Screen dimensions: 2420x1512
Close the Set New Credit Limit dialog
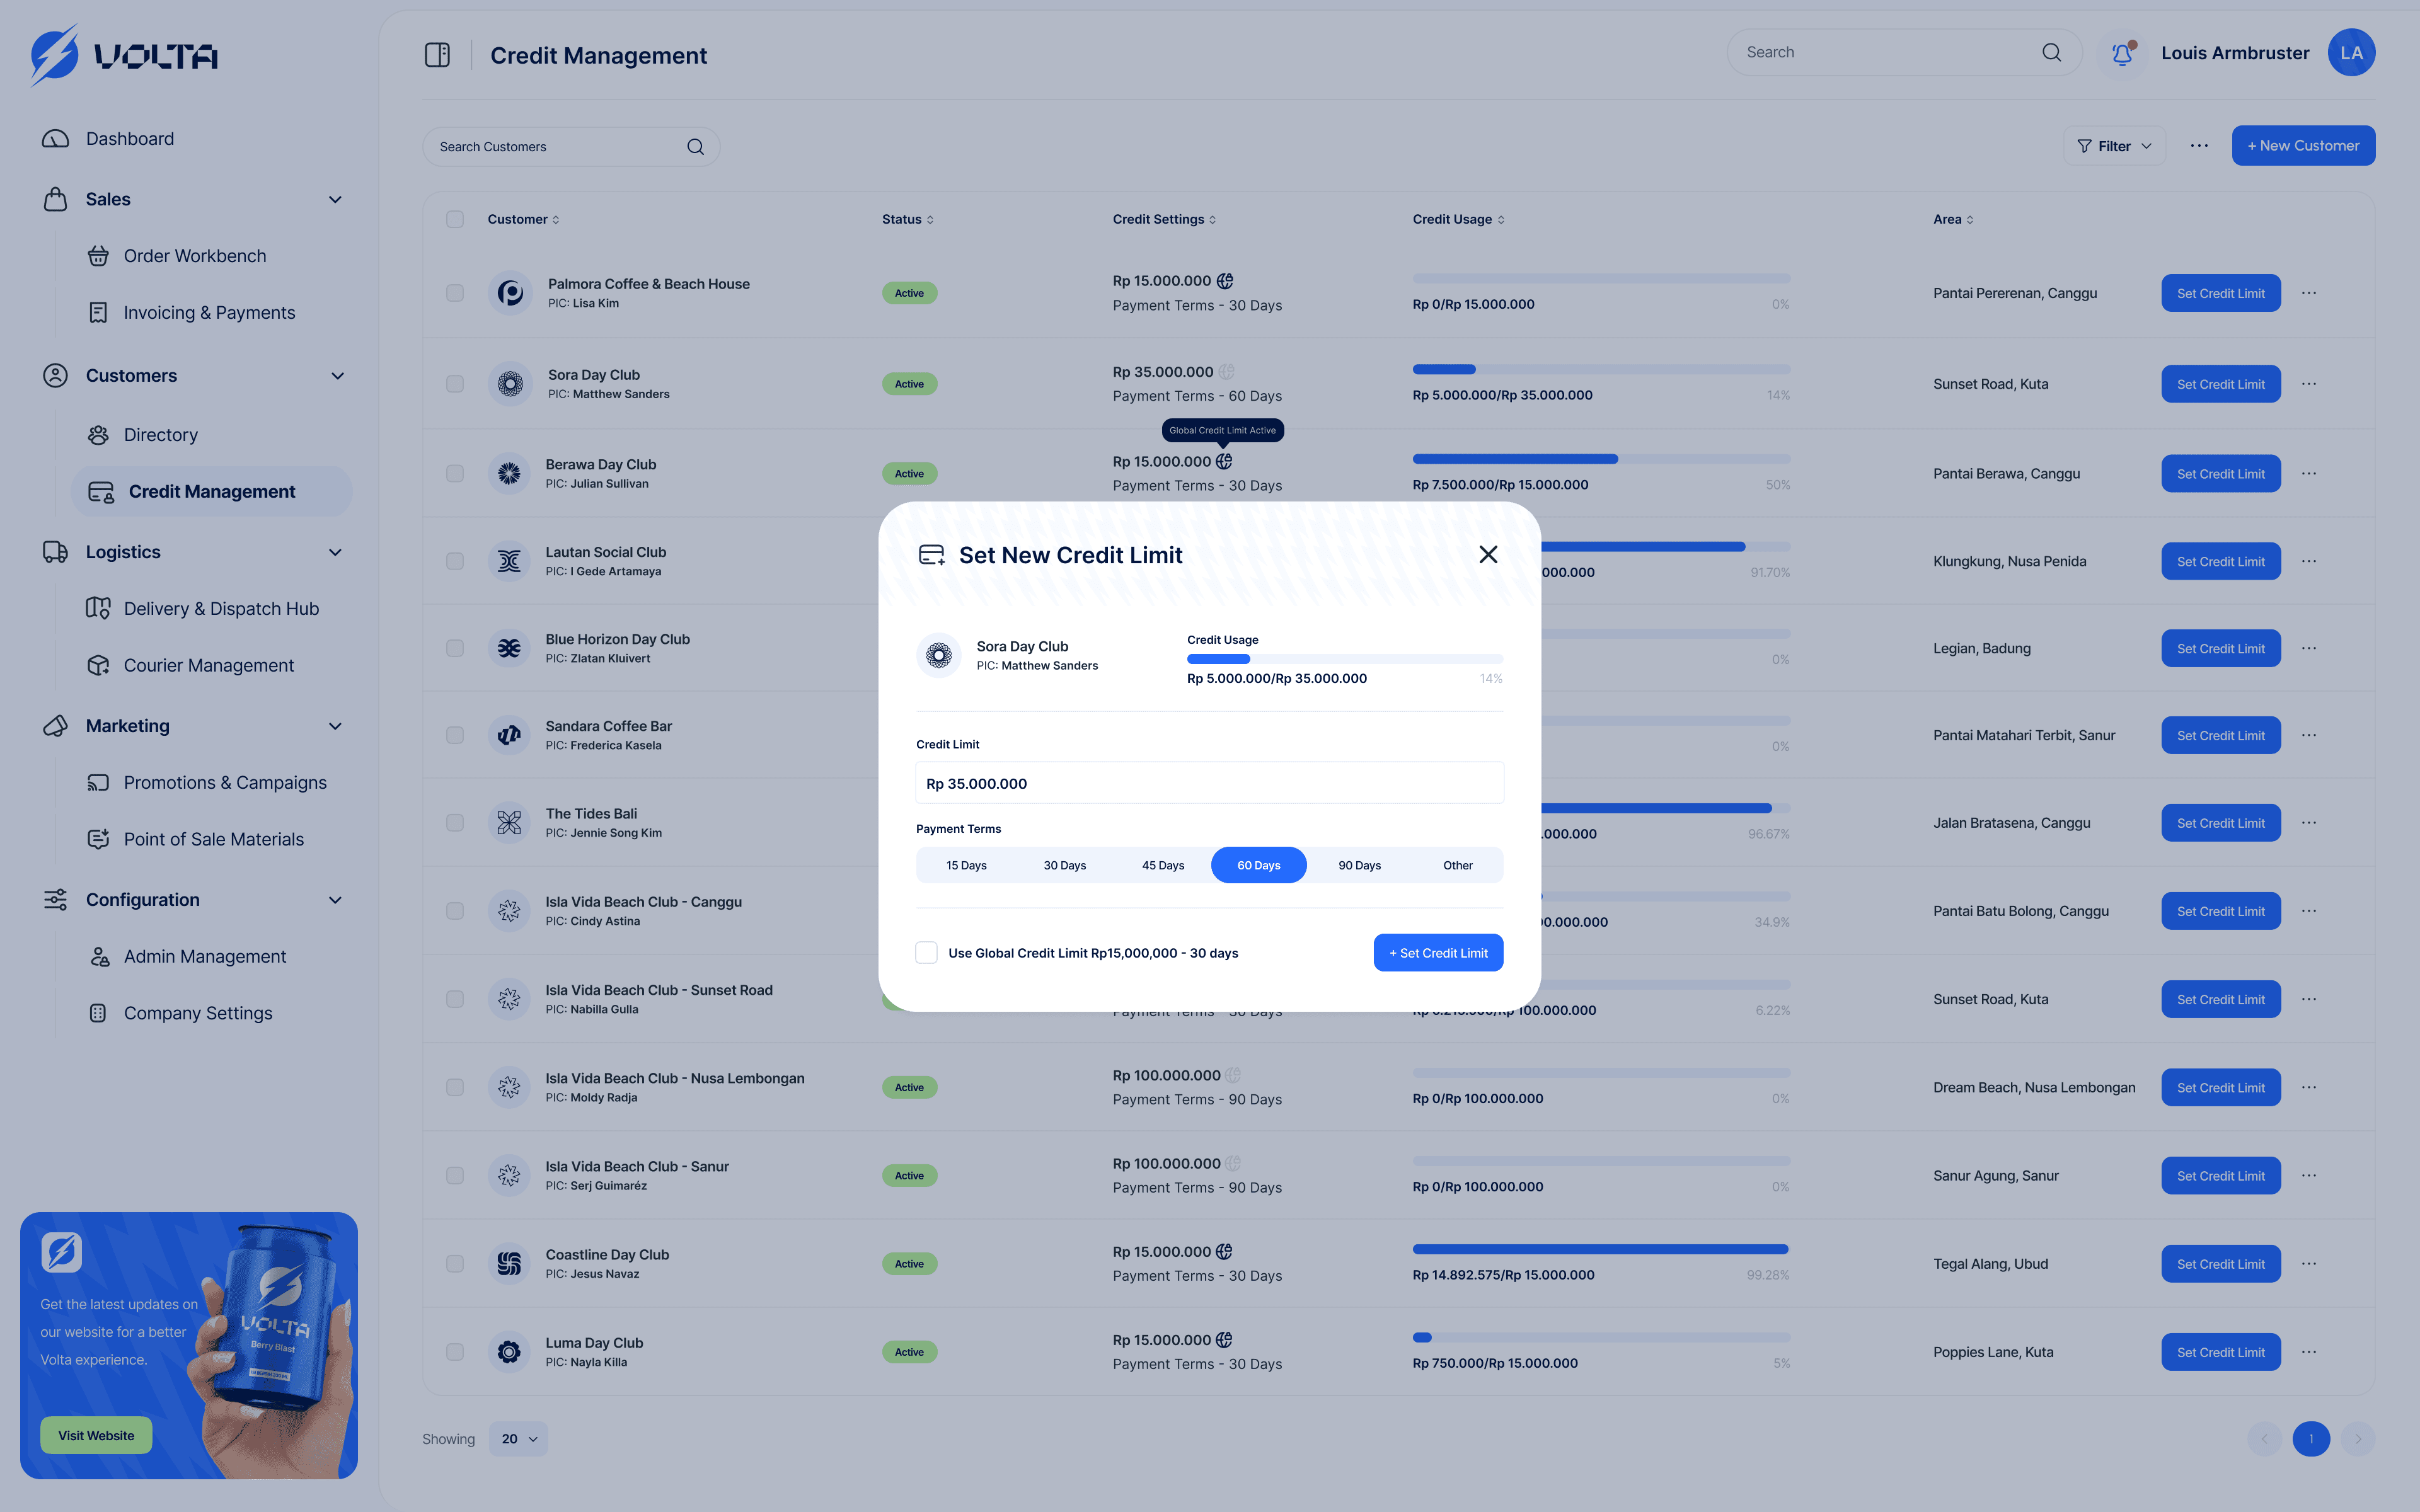click(1488, 555)
